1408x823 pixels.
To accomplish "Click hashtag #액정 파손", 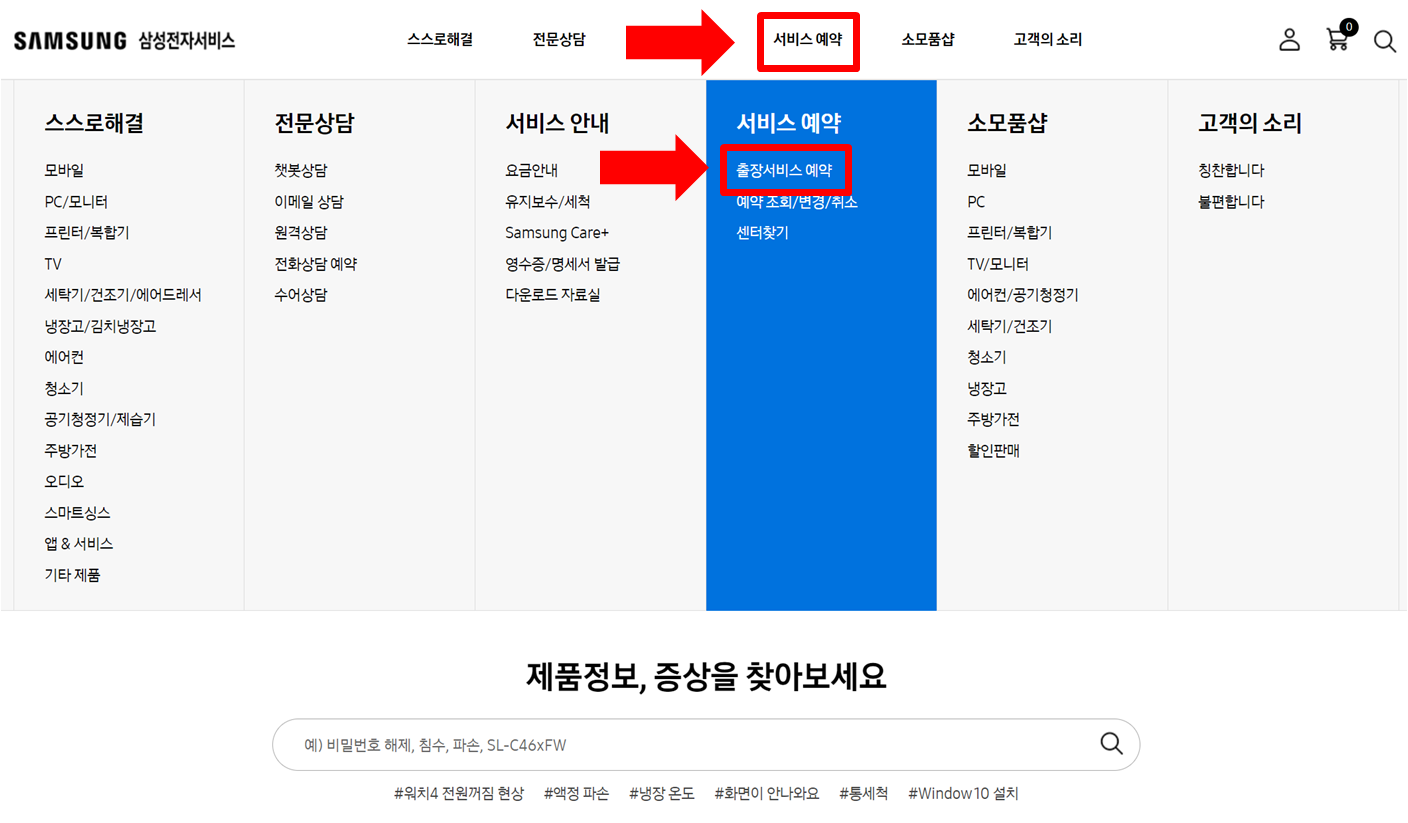I will (x=576, y=794).
